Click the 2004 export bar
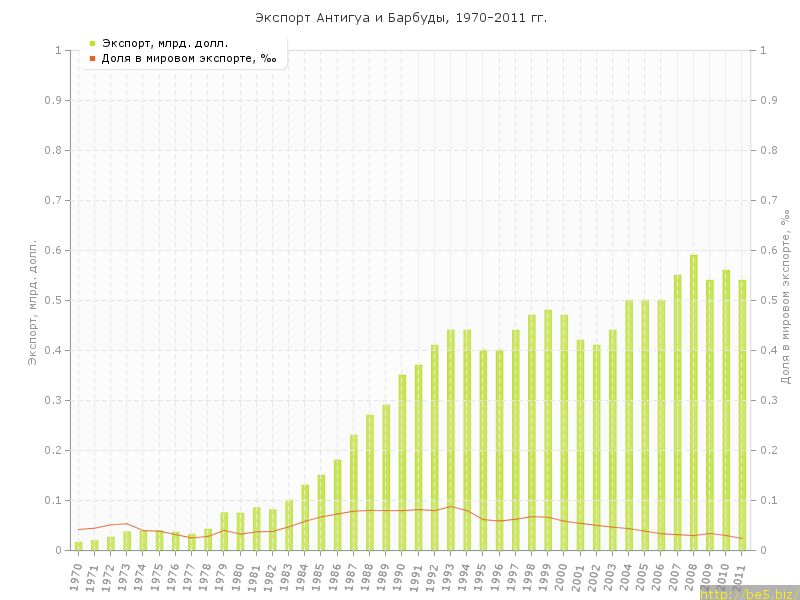This screenshot has width=800, height=600. pyautogui.click(x=629, y=425)
